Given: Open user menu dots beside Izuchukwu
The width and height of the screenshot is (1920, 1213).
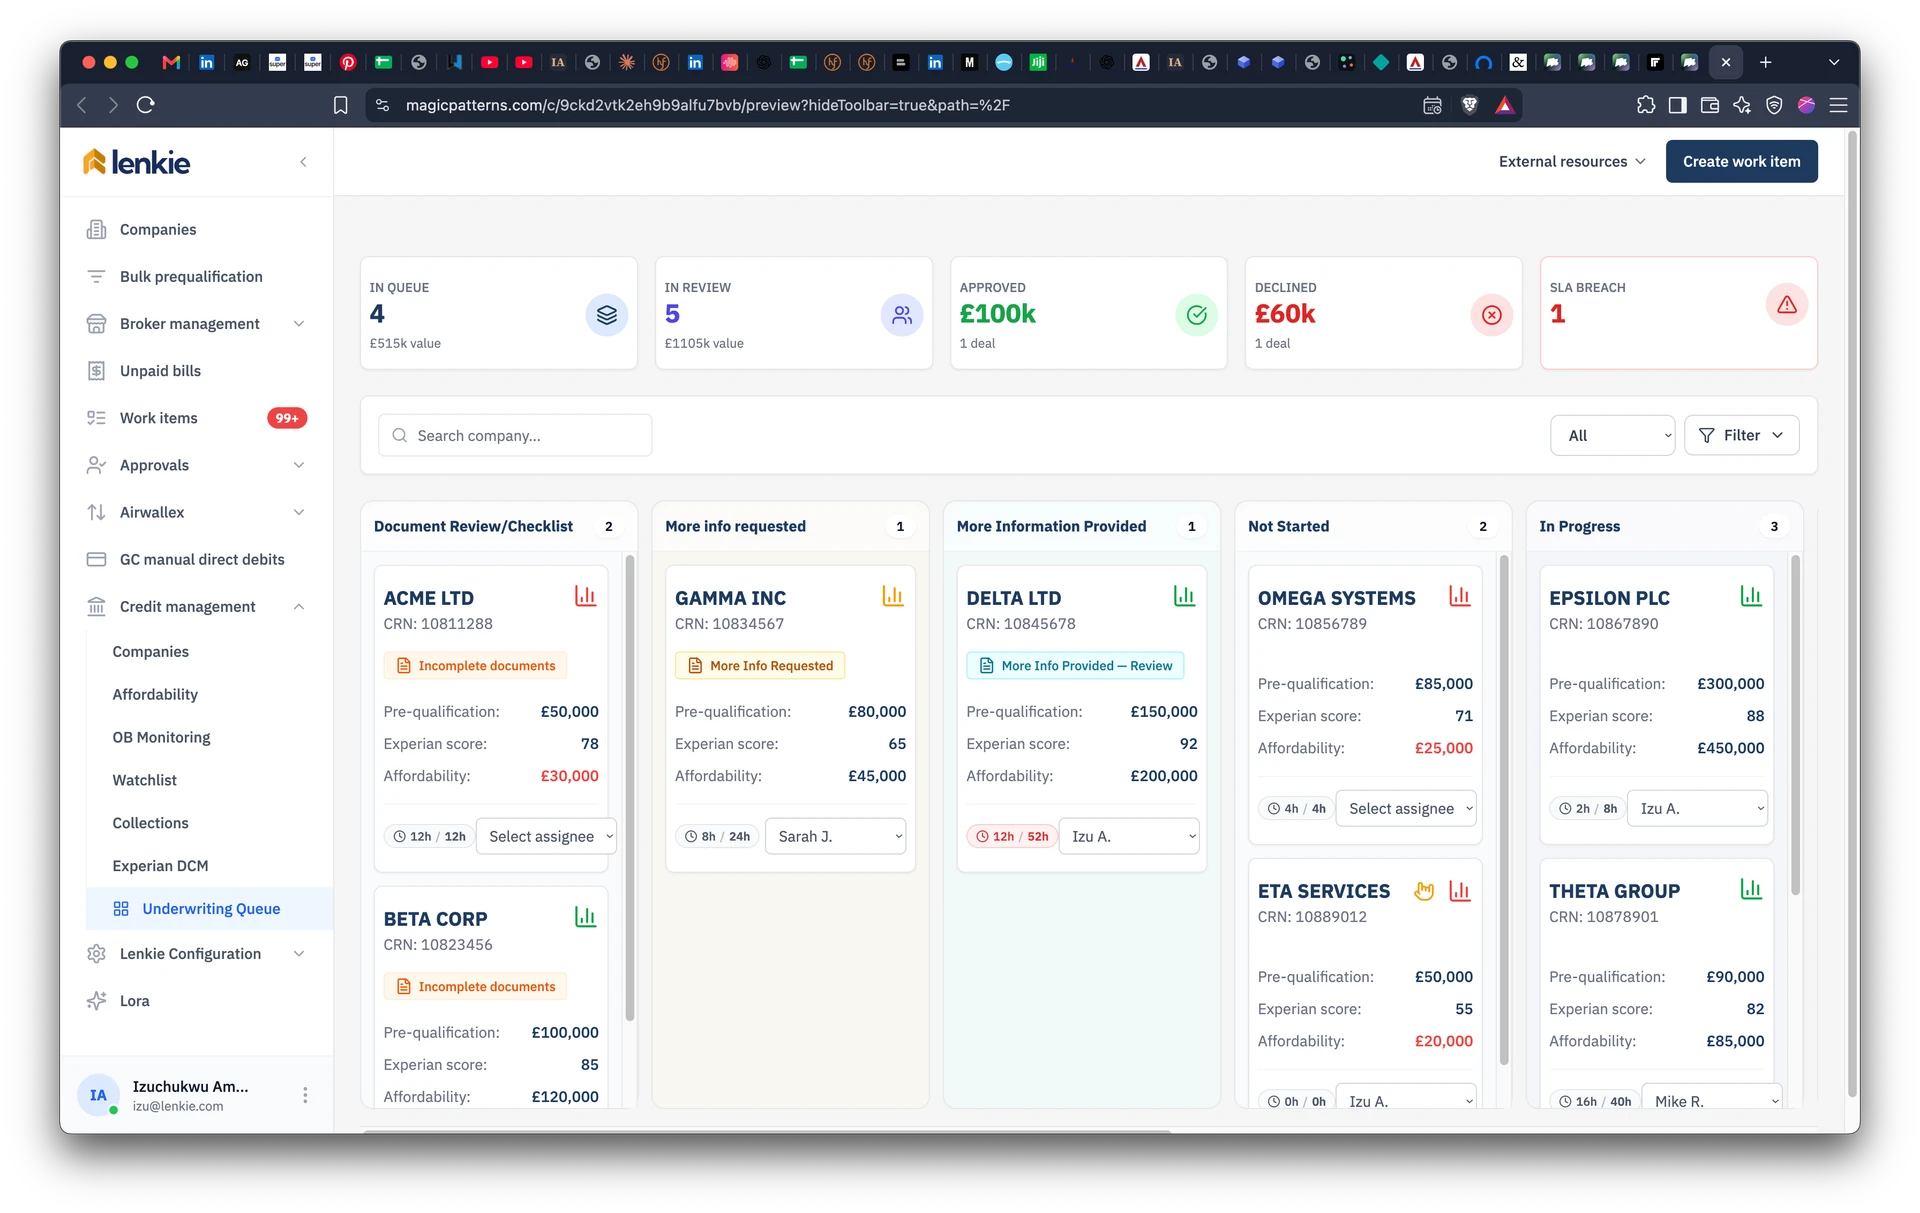Looking at the screenshot, I should [x=305, y=1096].
